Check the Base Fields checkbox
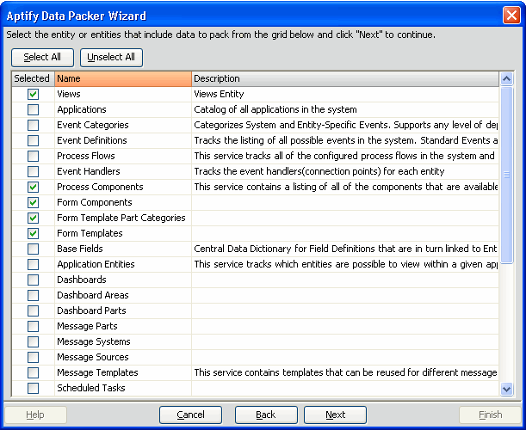Viewport: 528px width, 443px height. pyautogui.click(x=33, y=249)
